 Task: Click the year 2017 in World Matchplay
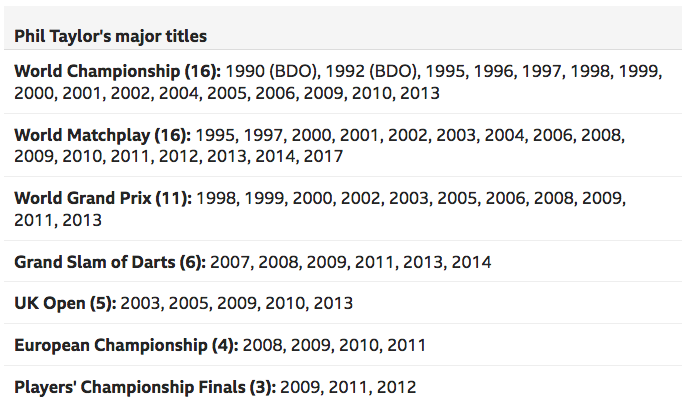coord(323,156)
